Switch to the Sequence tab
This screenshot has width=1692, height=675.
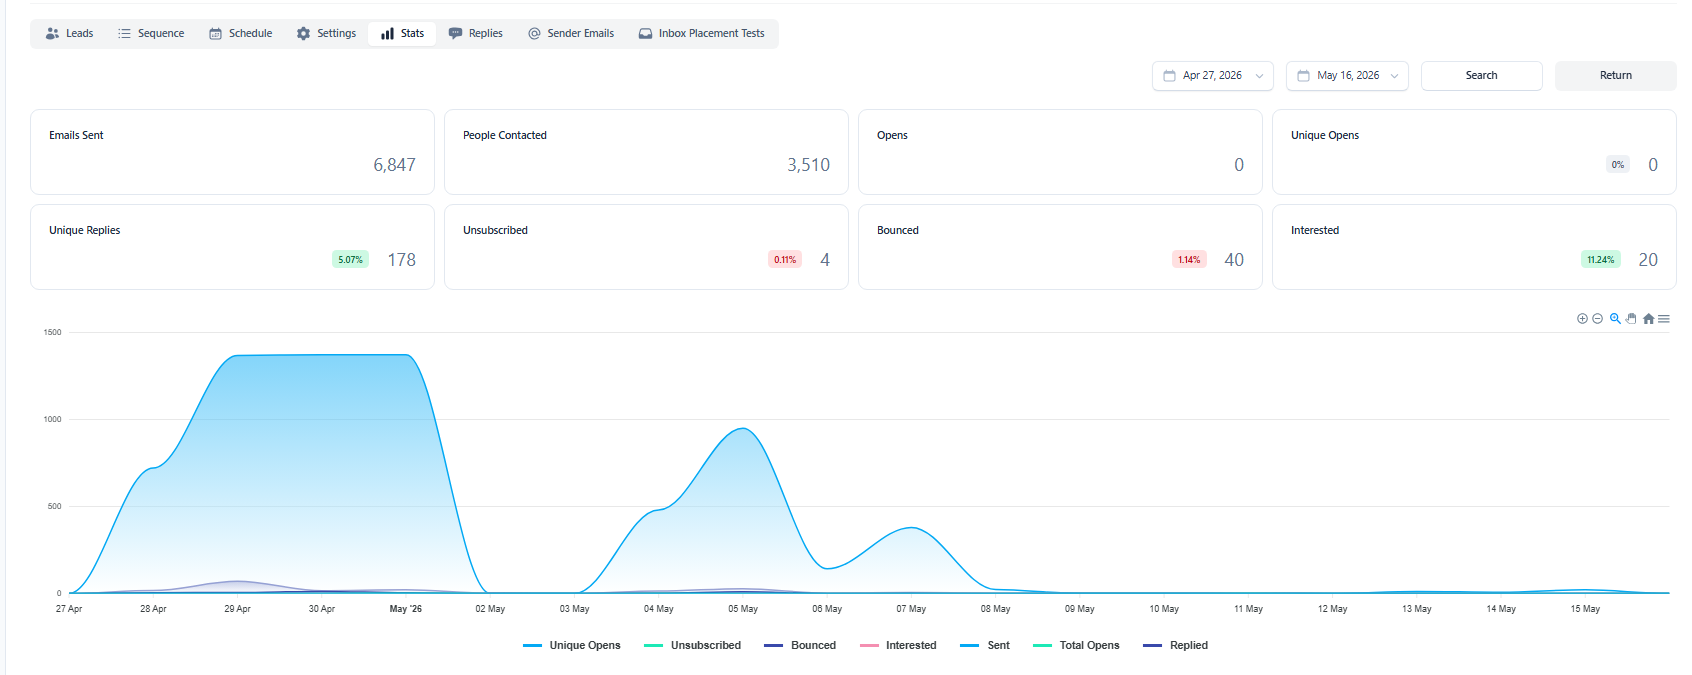[x=151, y=34]
